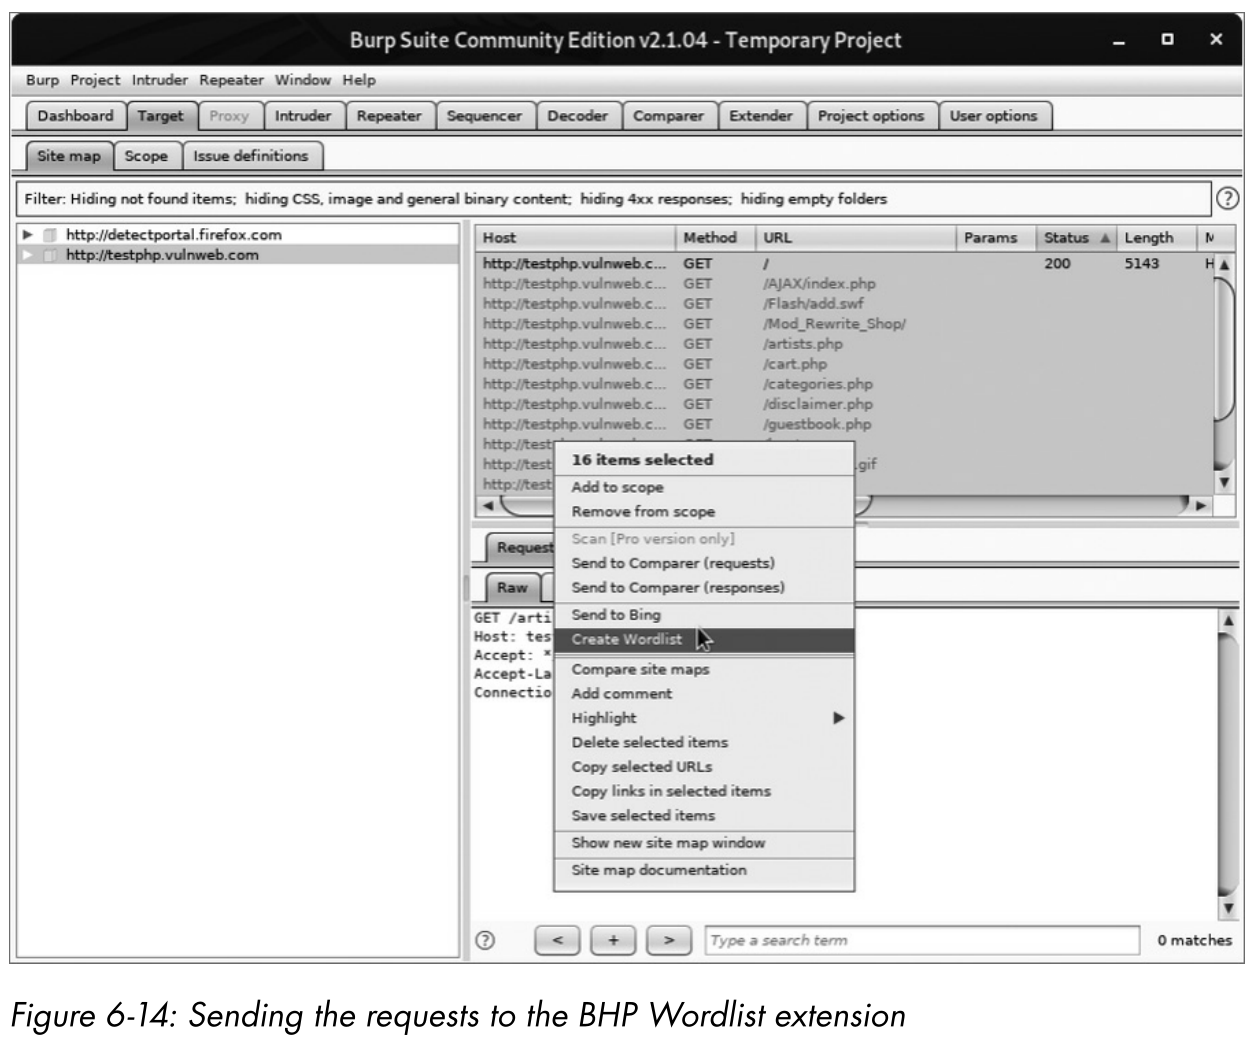Choose Save selected items

[704, 815]
